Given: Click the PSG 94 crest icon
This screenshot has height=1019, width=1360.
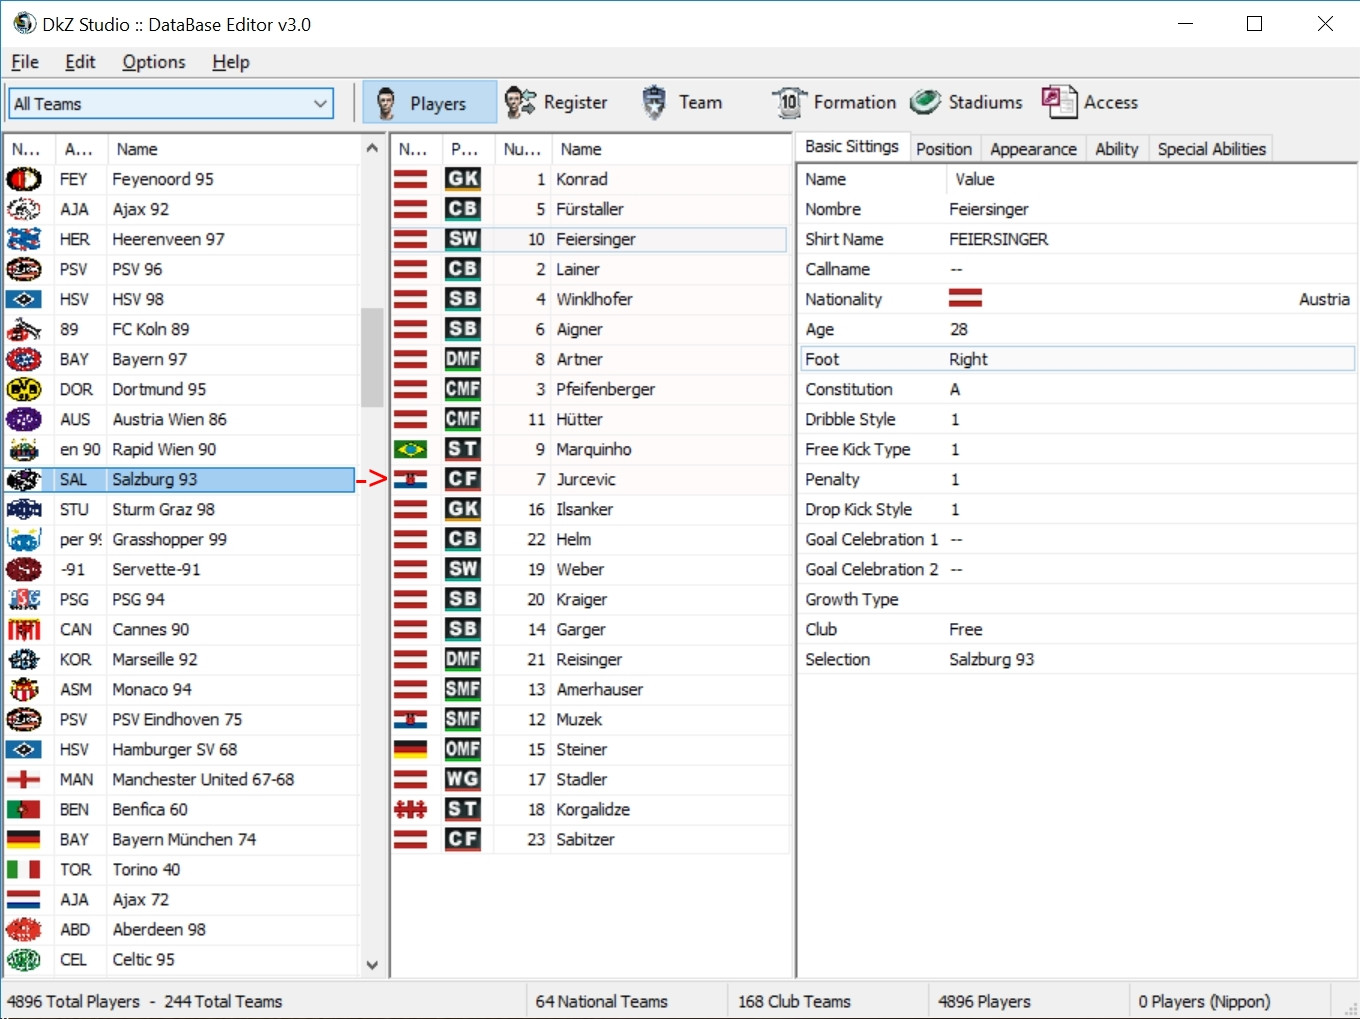Looking at the screenshot, I should coord(24,599).
